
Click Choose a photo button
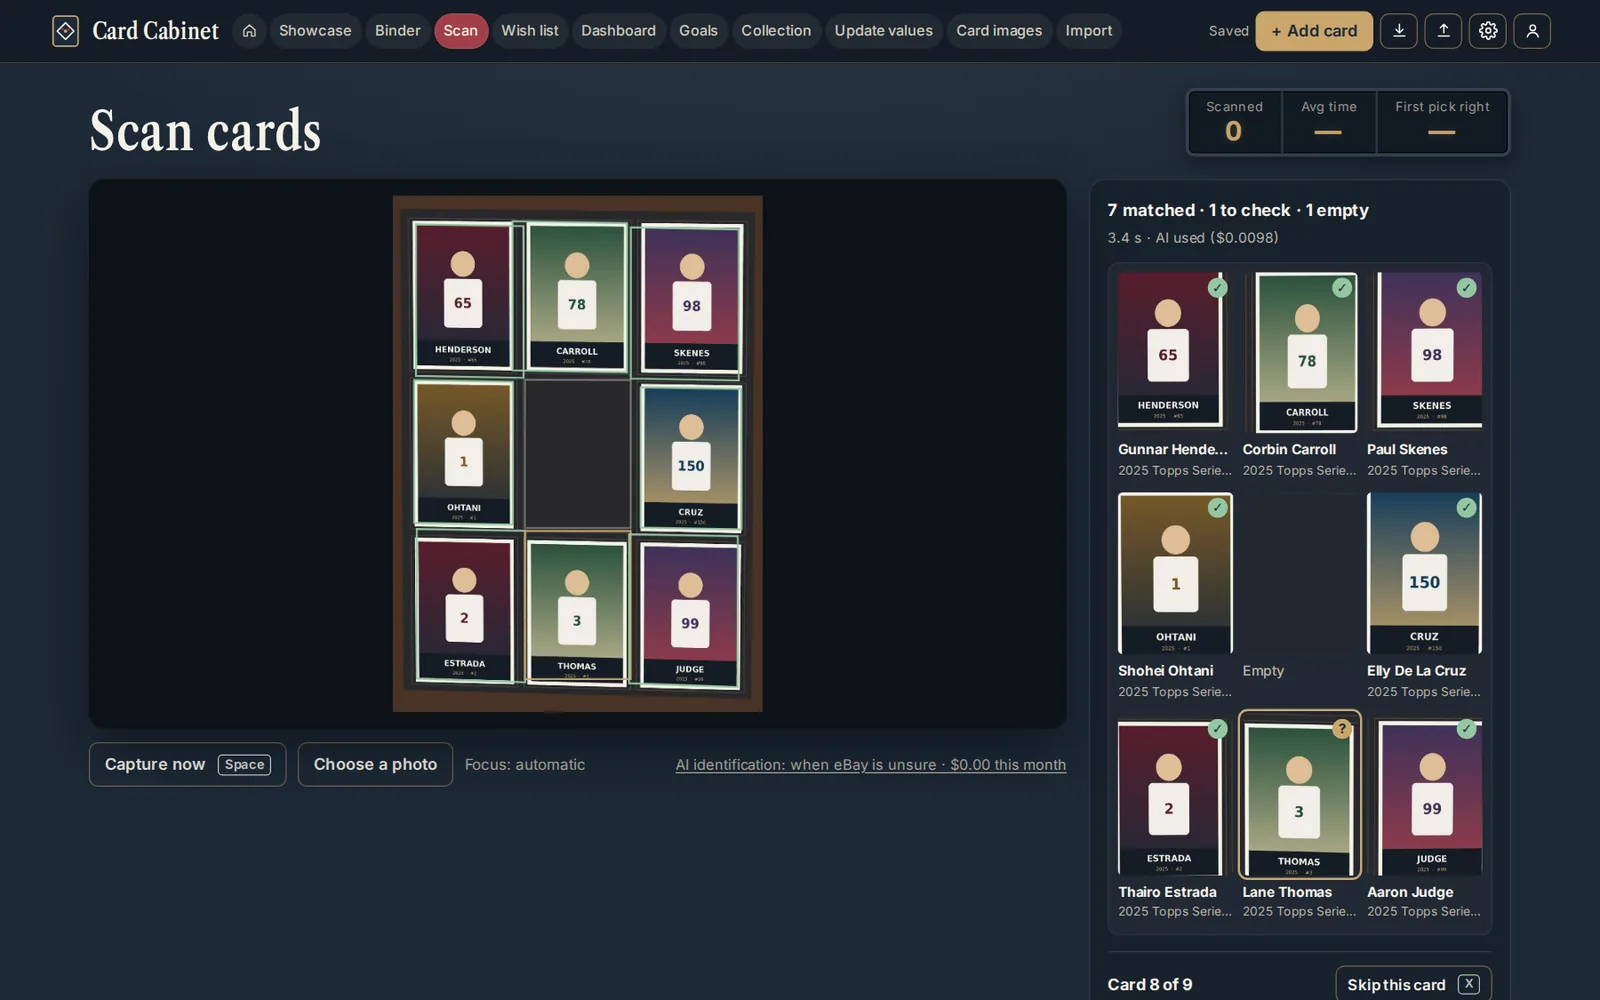coord(375,764)
